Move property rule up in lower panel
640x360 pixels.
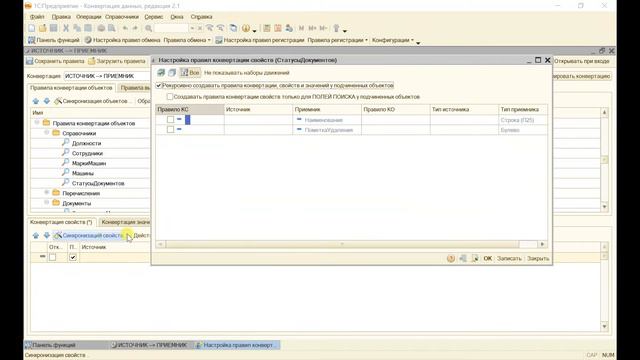36,236
